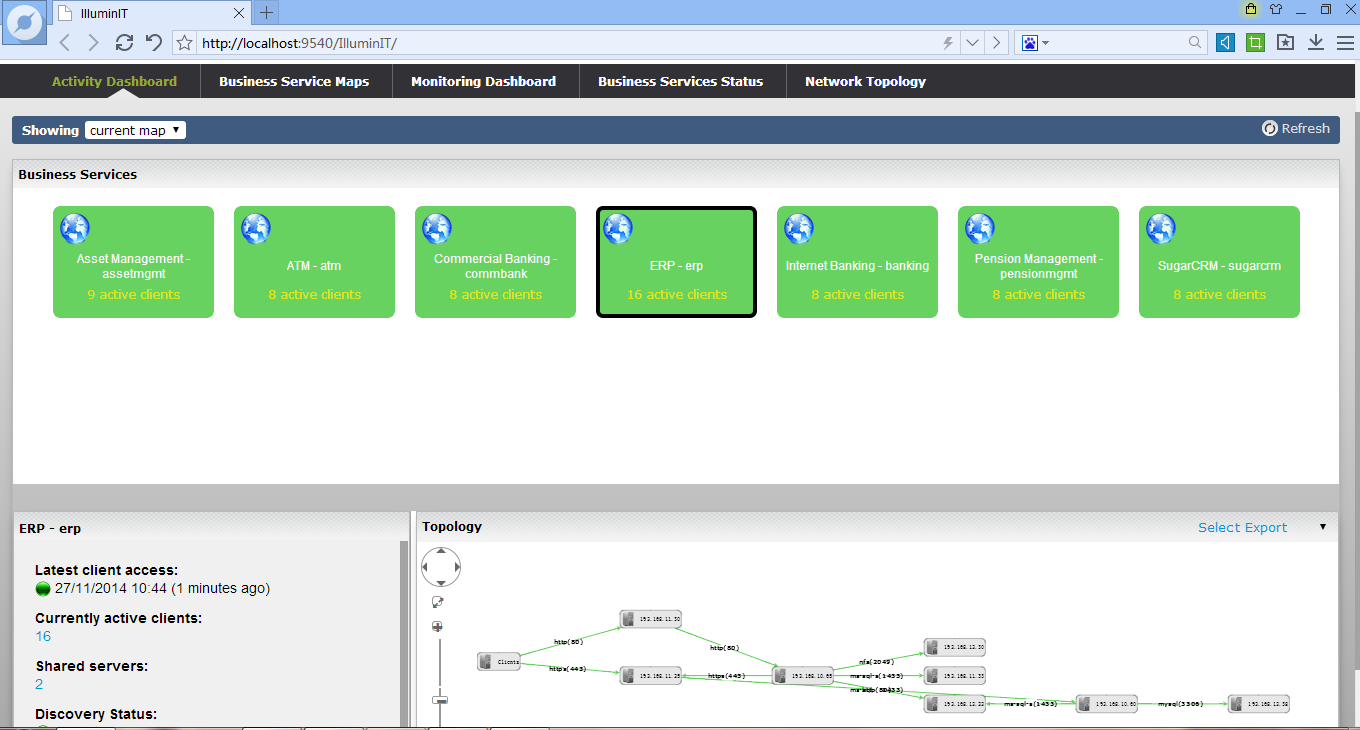
Task: Bookmark the page with the star icon
Action: [x=184, y=43]
